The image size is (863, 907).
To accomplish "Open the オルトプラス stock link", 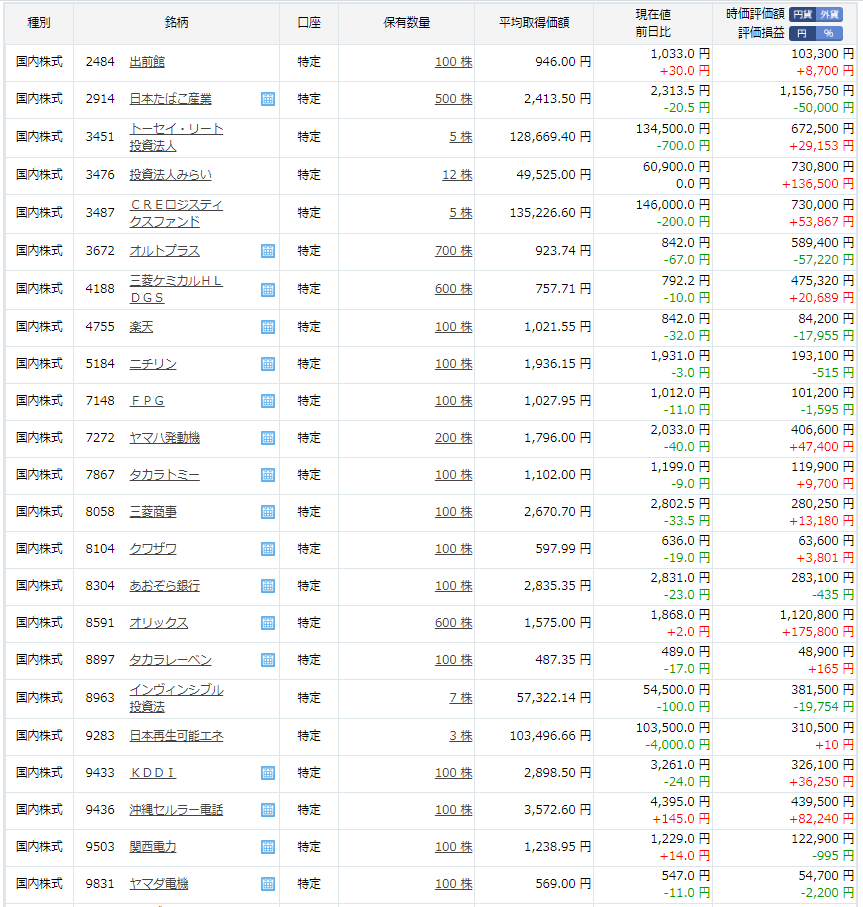I will click(x=165, y=251).
